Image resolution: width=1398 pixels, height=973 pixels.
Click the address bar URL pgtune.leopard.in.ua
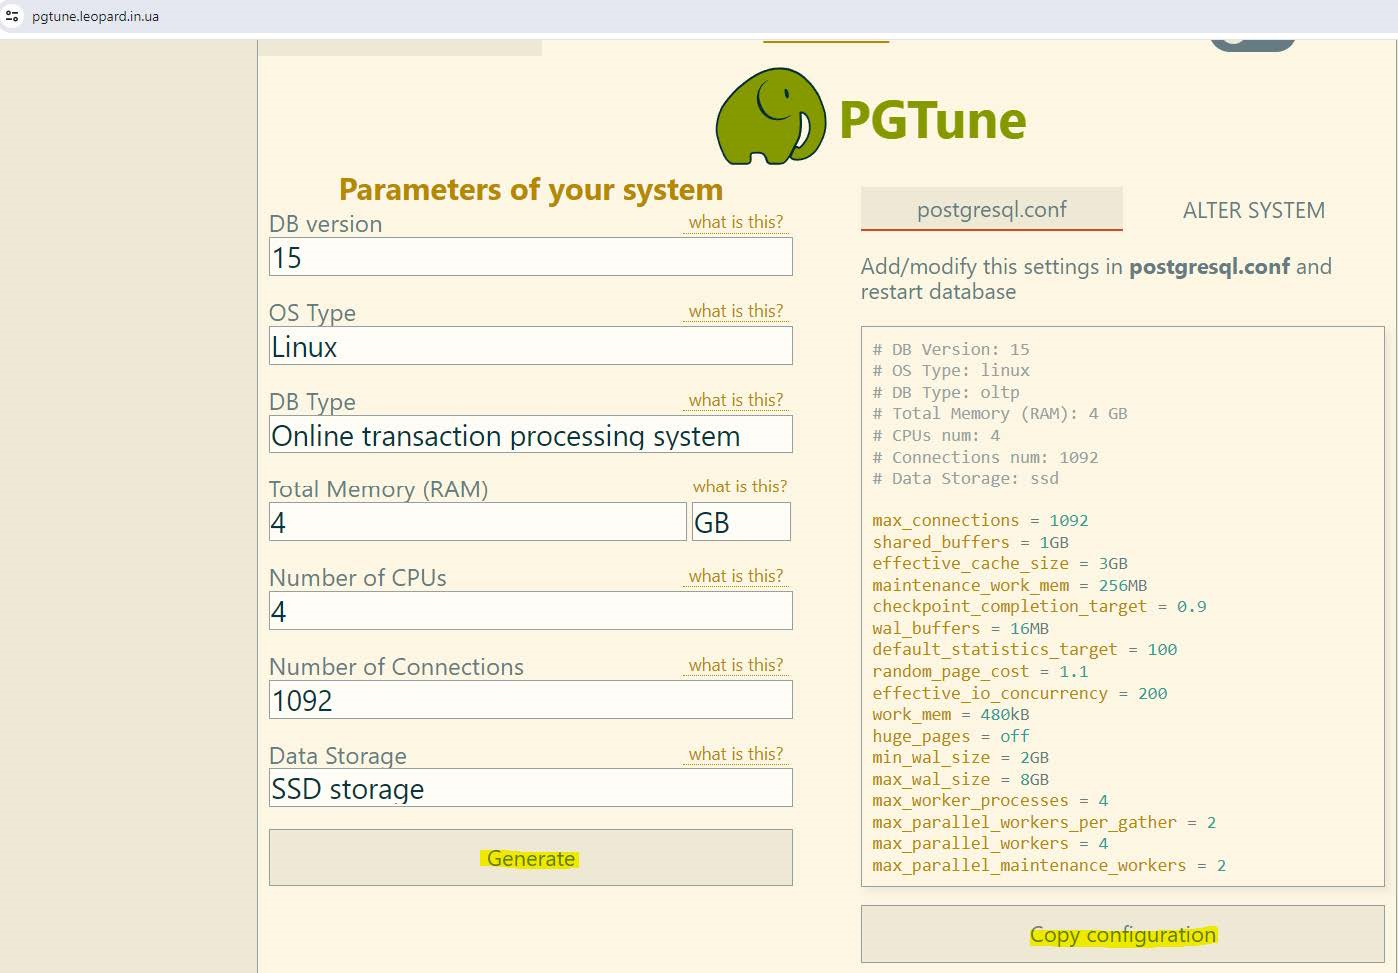95,16
